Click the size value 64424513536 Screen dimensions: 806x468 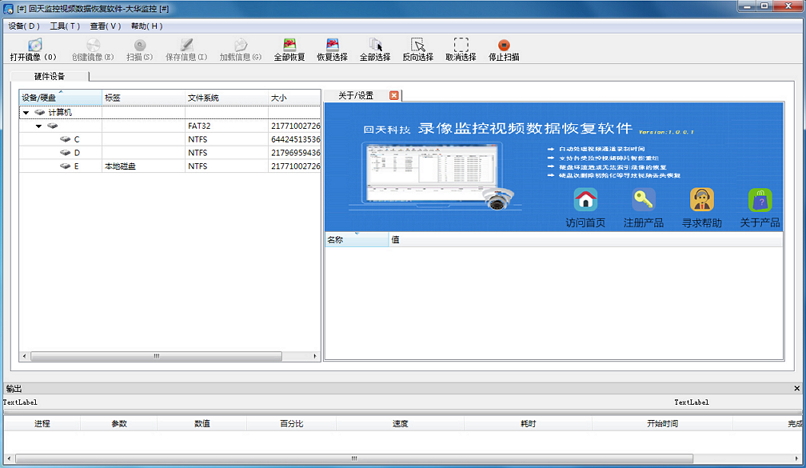[296, 139]
